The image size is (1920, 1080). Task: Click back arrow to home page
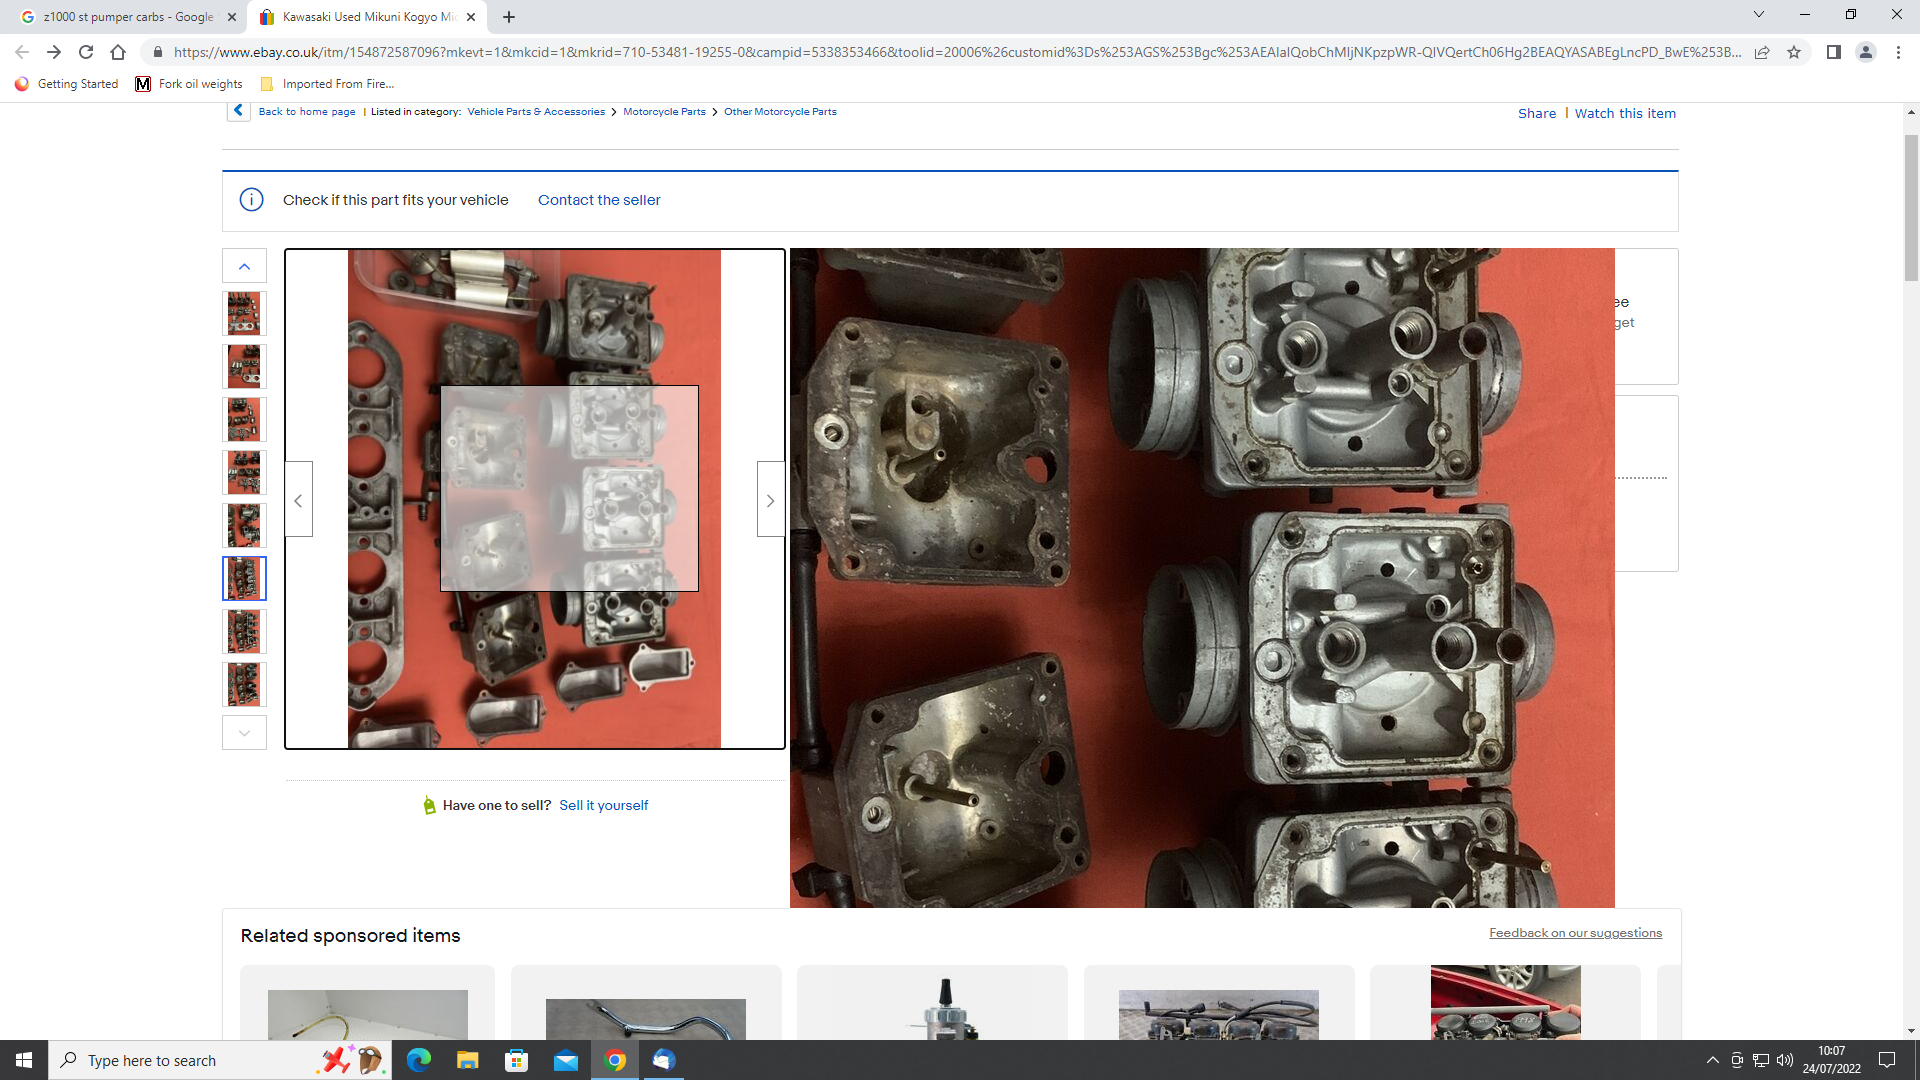tap(238, 111)
